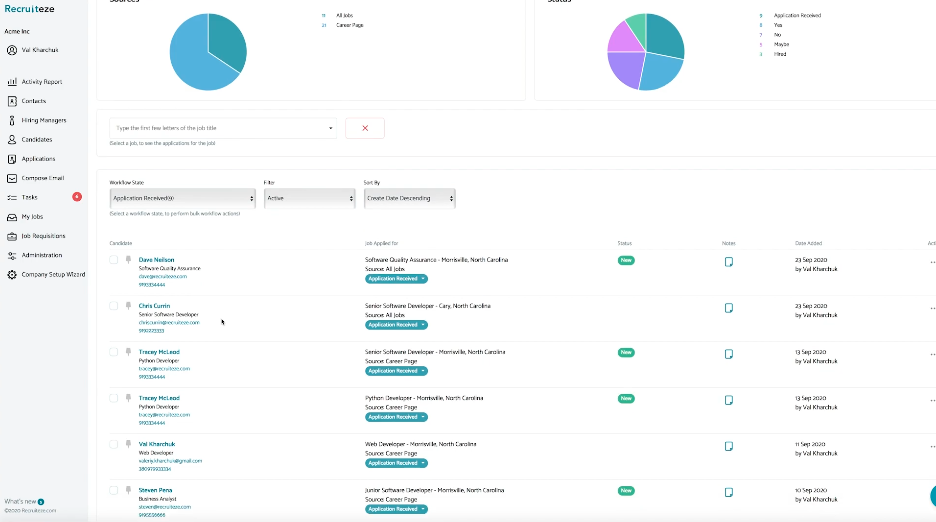Click the pin icon beside Dave Neilson
936x522 pixels.
(x=128, y=260)
